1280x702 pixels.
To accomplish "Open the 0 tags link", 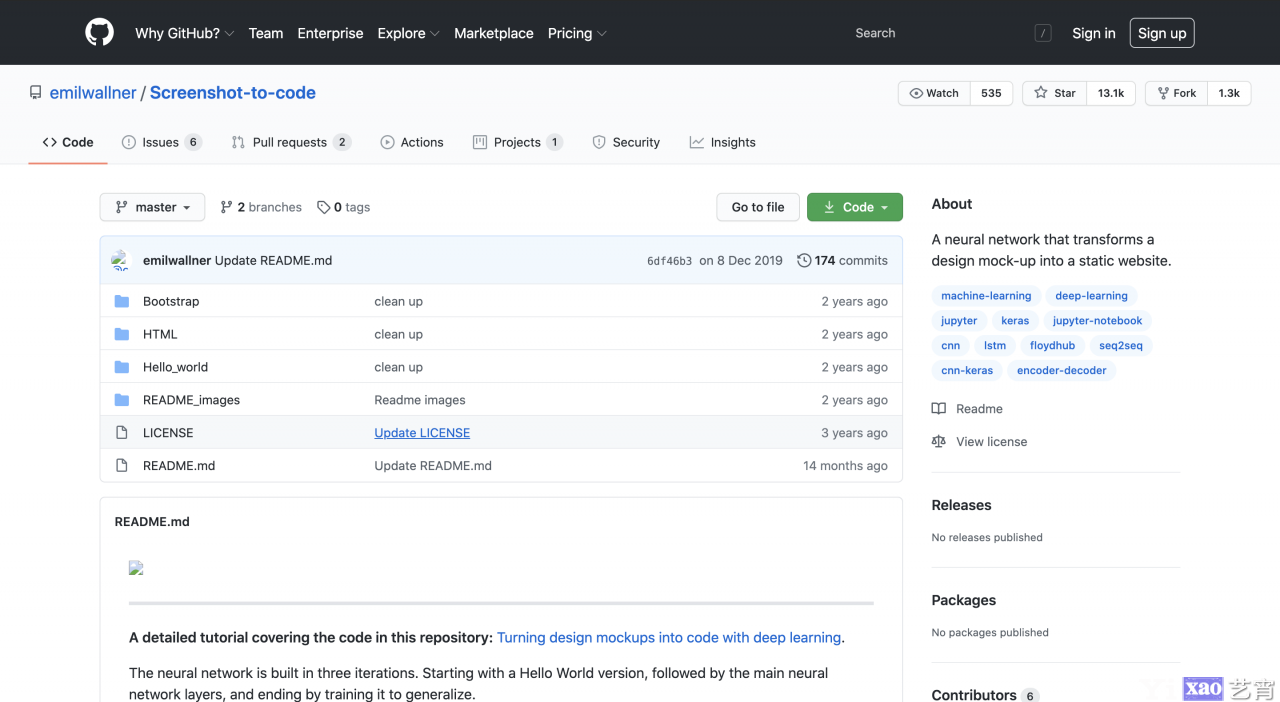I will point(344,207).
